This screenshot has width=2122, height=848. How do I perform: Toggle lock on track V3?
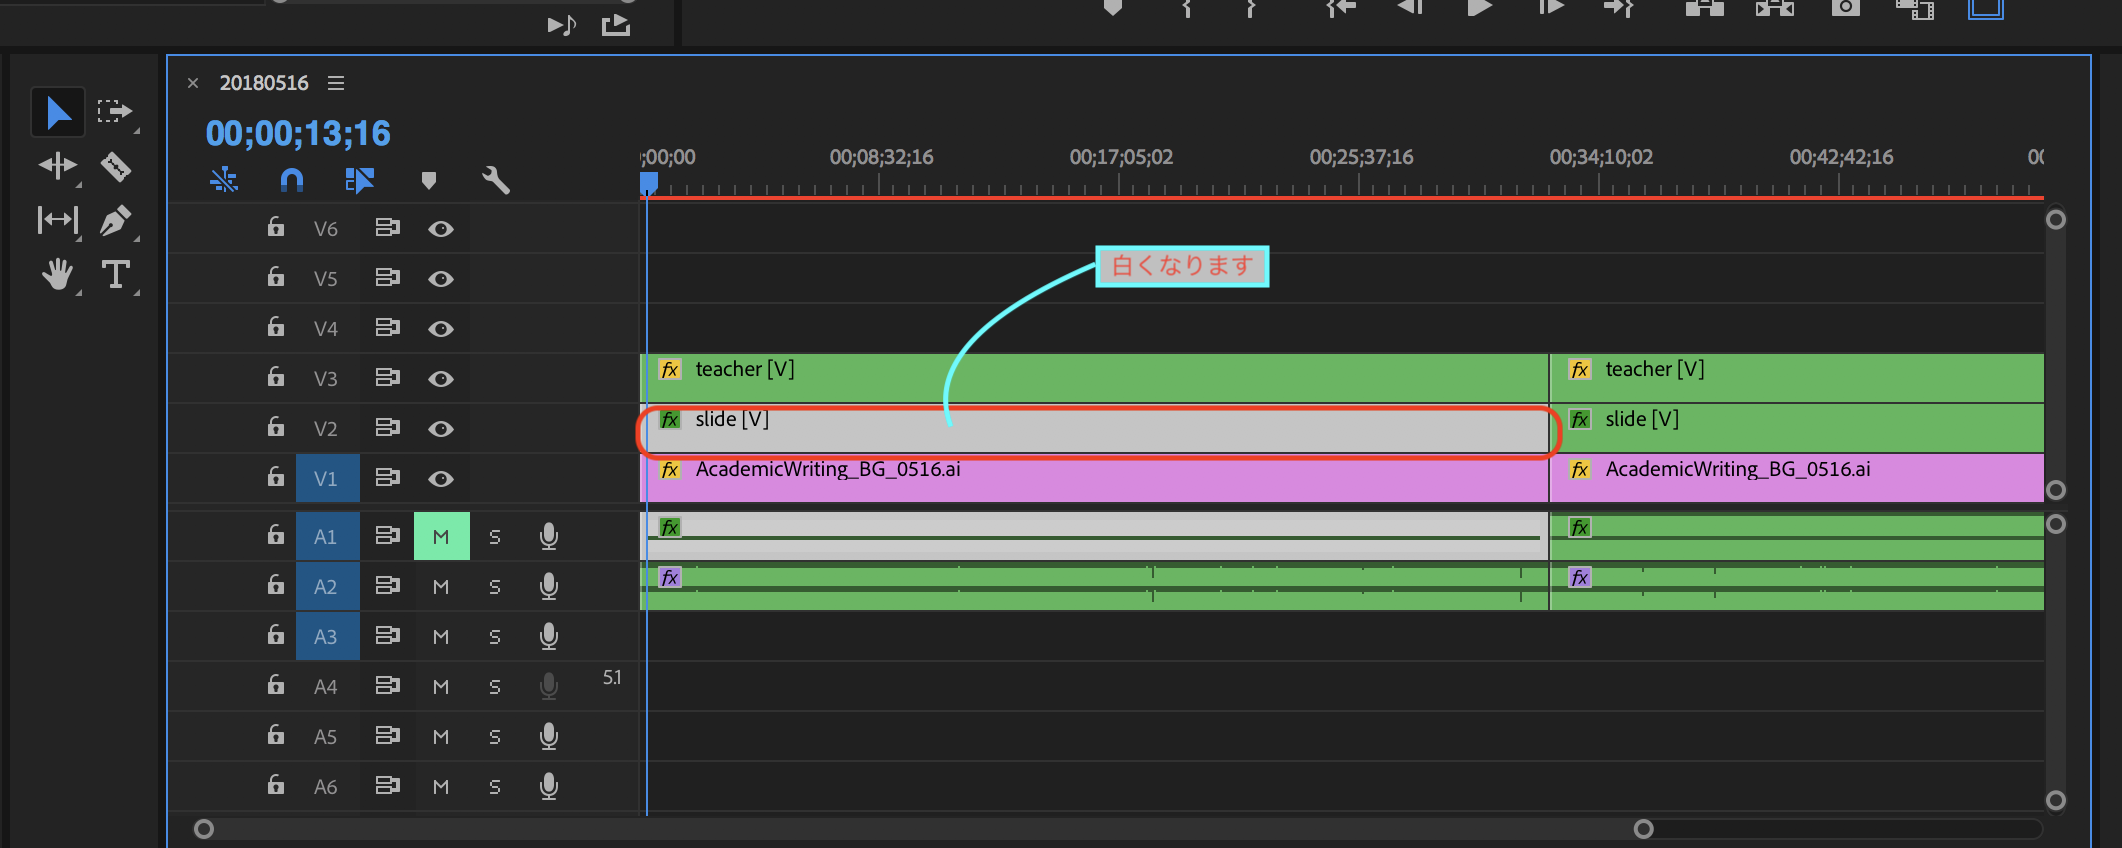(276, 378)
